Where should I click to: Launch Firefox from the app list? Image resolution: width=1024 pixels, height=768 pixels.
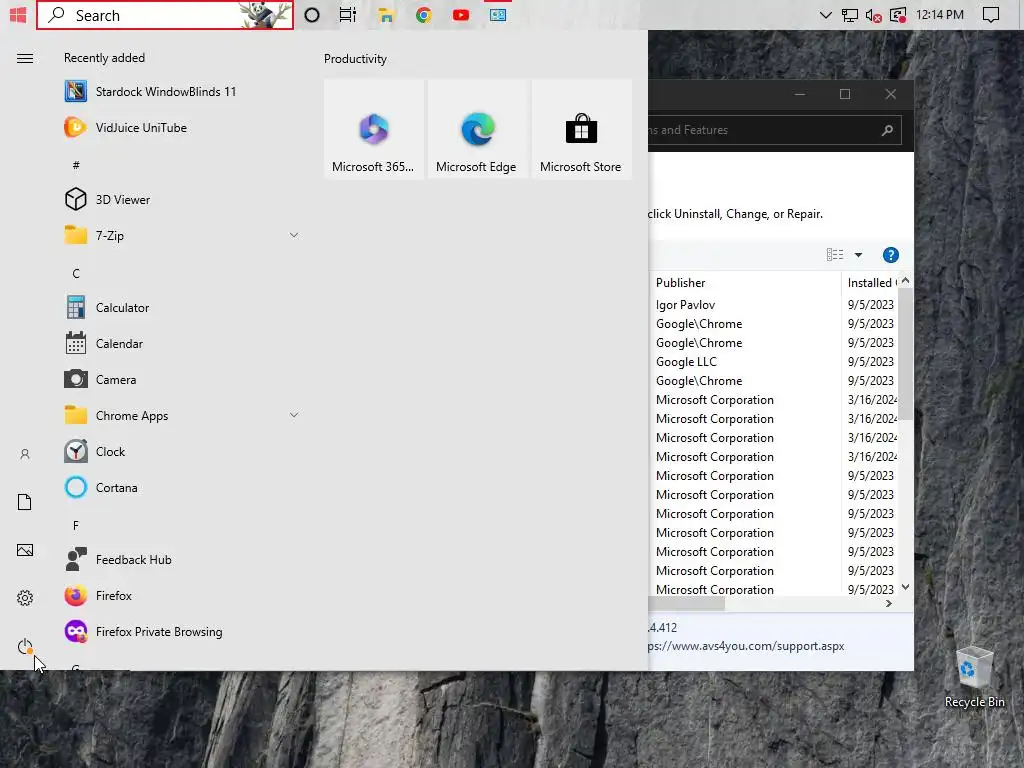pyautogui.click(x=183, y=595)
